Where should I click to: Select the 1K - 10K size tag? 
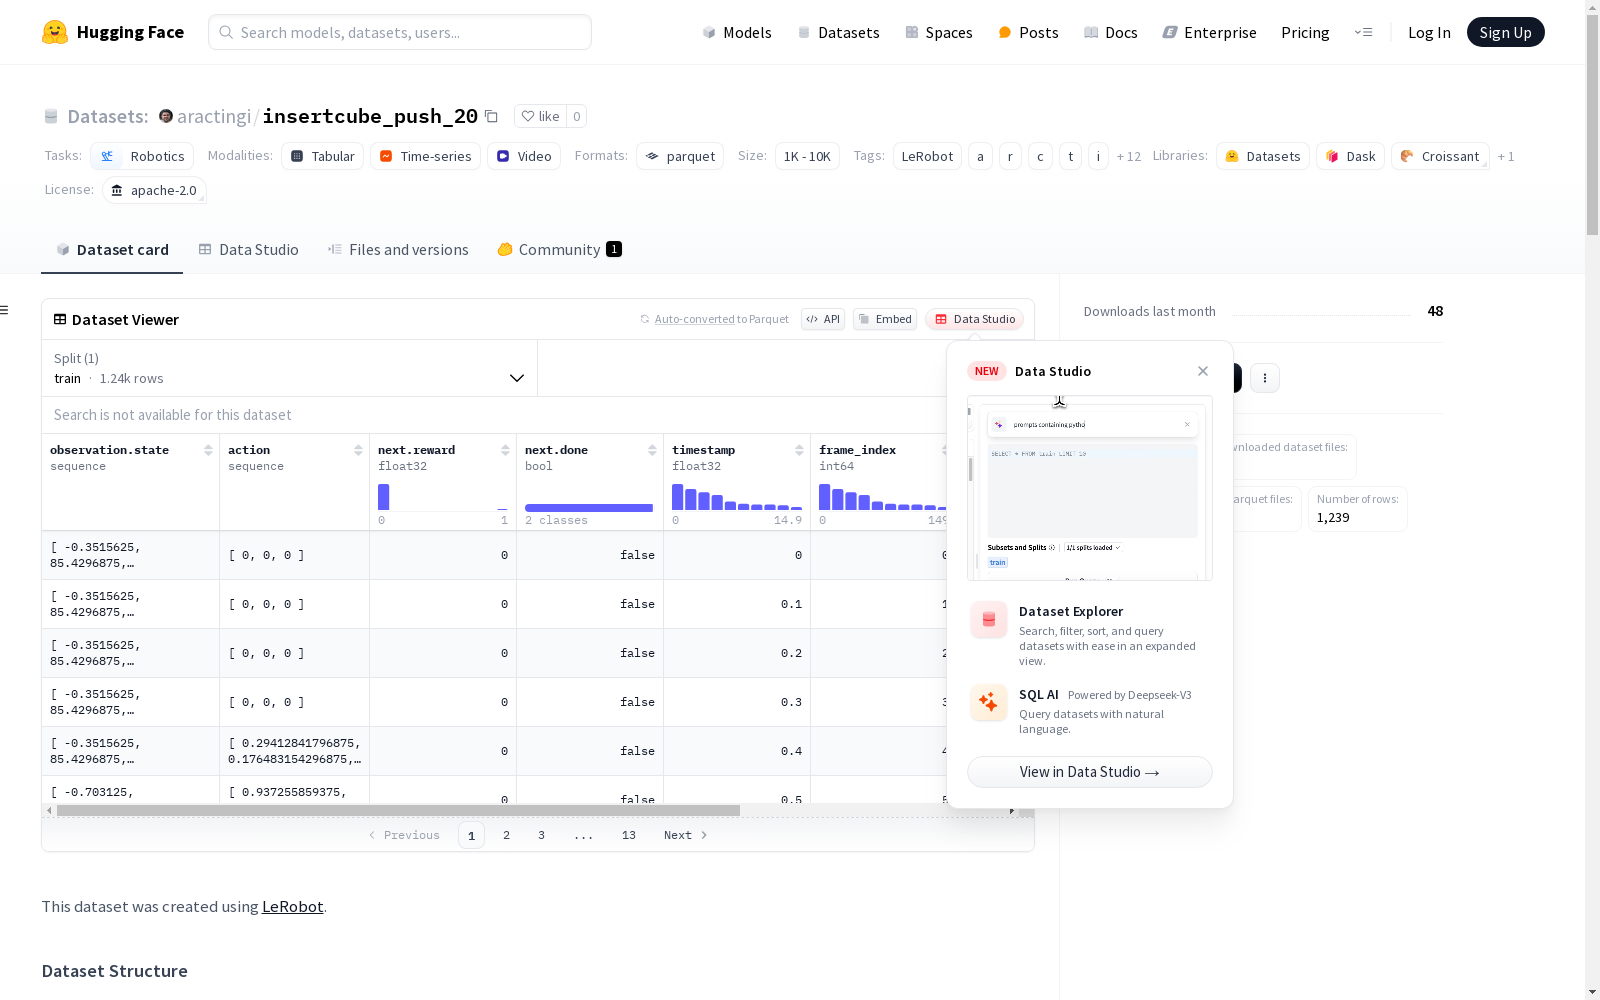807,156
